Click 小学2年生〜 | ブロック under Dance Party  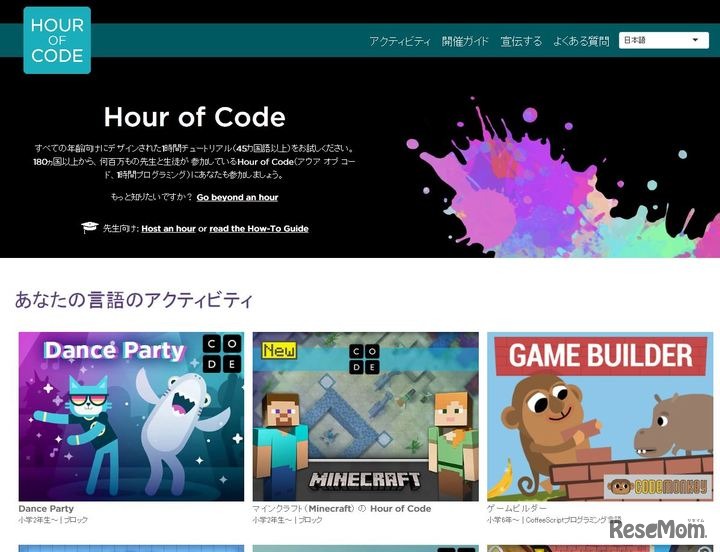click(53, 520)
